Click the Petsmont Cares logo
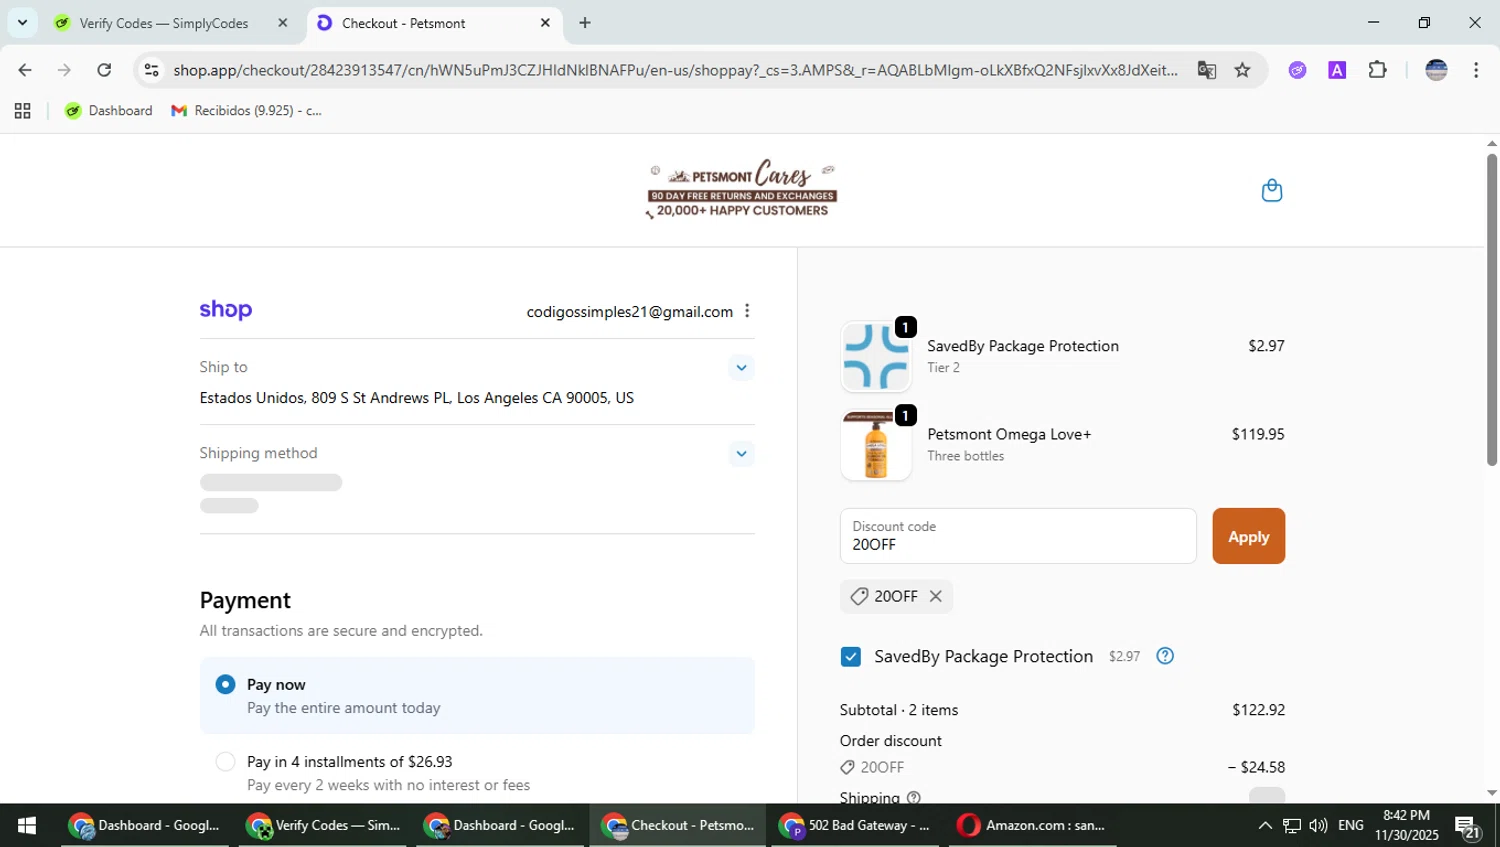 [741, 189]
